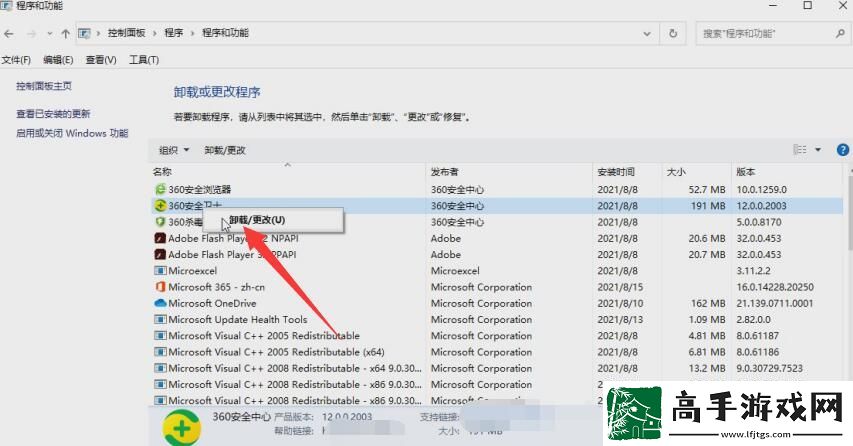Select the Microsoft OneDrive row text
Viewport: 853px width, 446px height.
tap(212, 303)
